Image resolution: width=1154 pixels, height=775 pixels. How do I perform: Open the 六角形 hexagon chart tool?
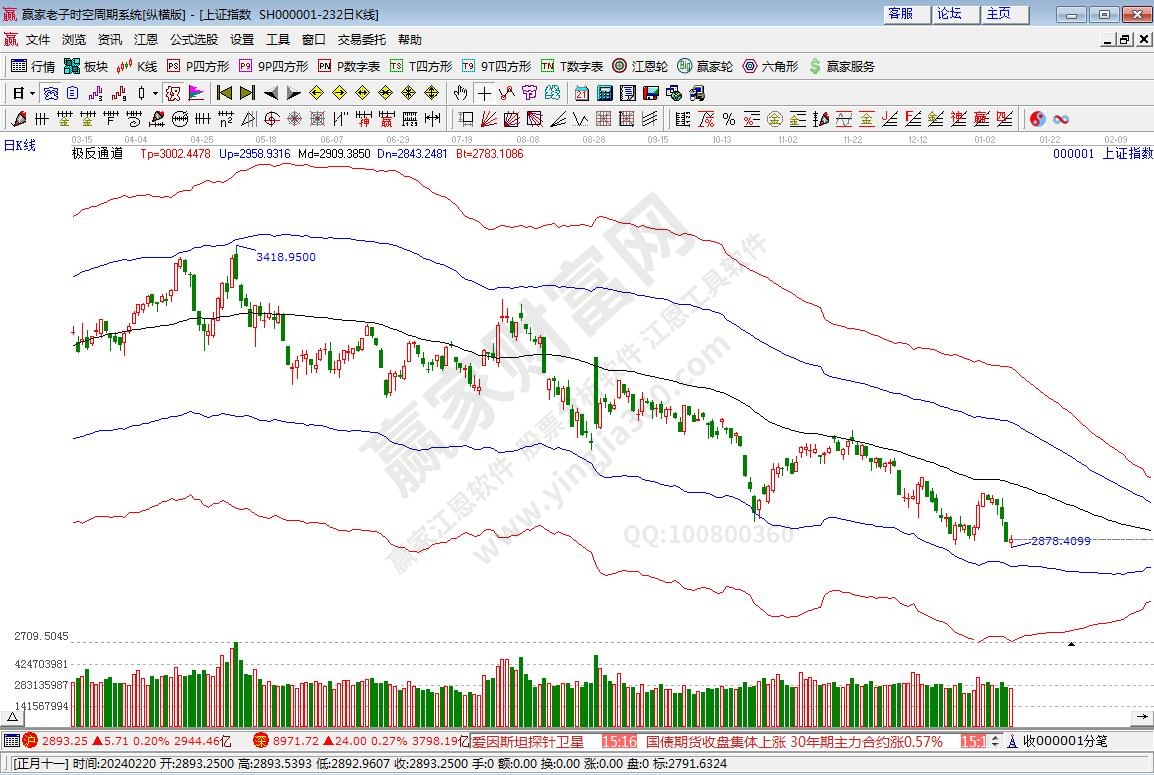[770, 66]
